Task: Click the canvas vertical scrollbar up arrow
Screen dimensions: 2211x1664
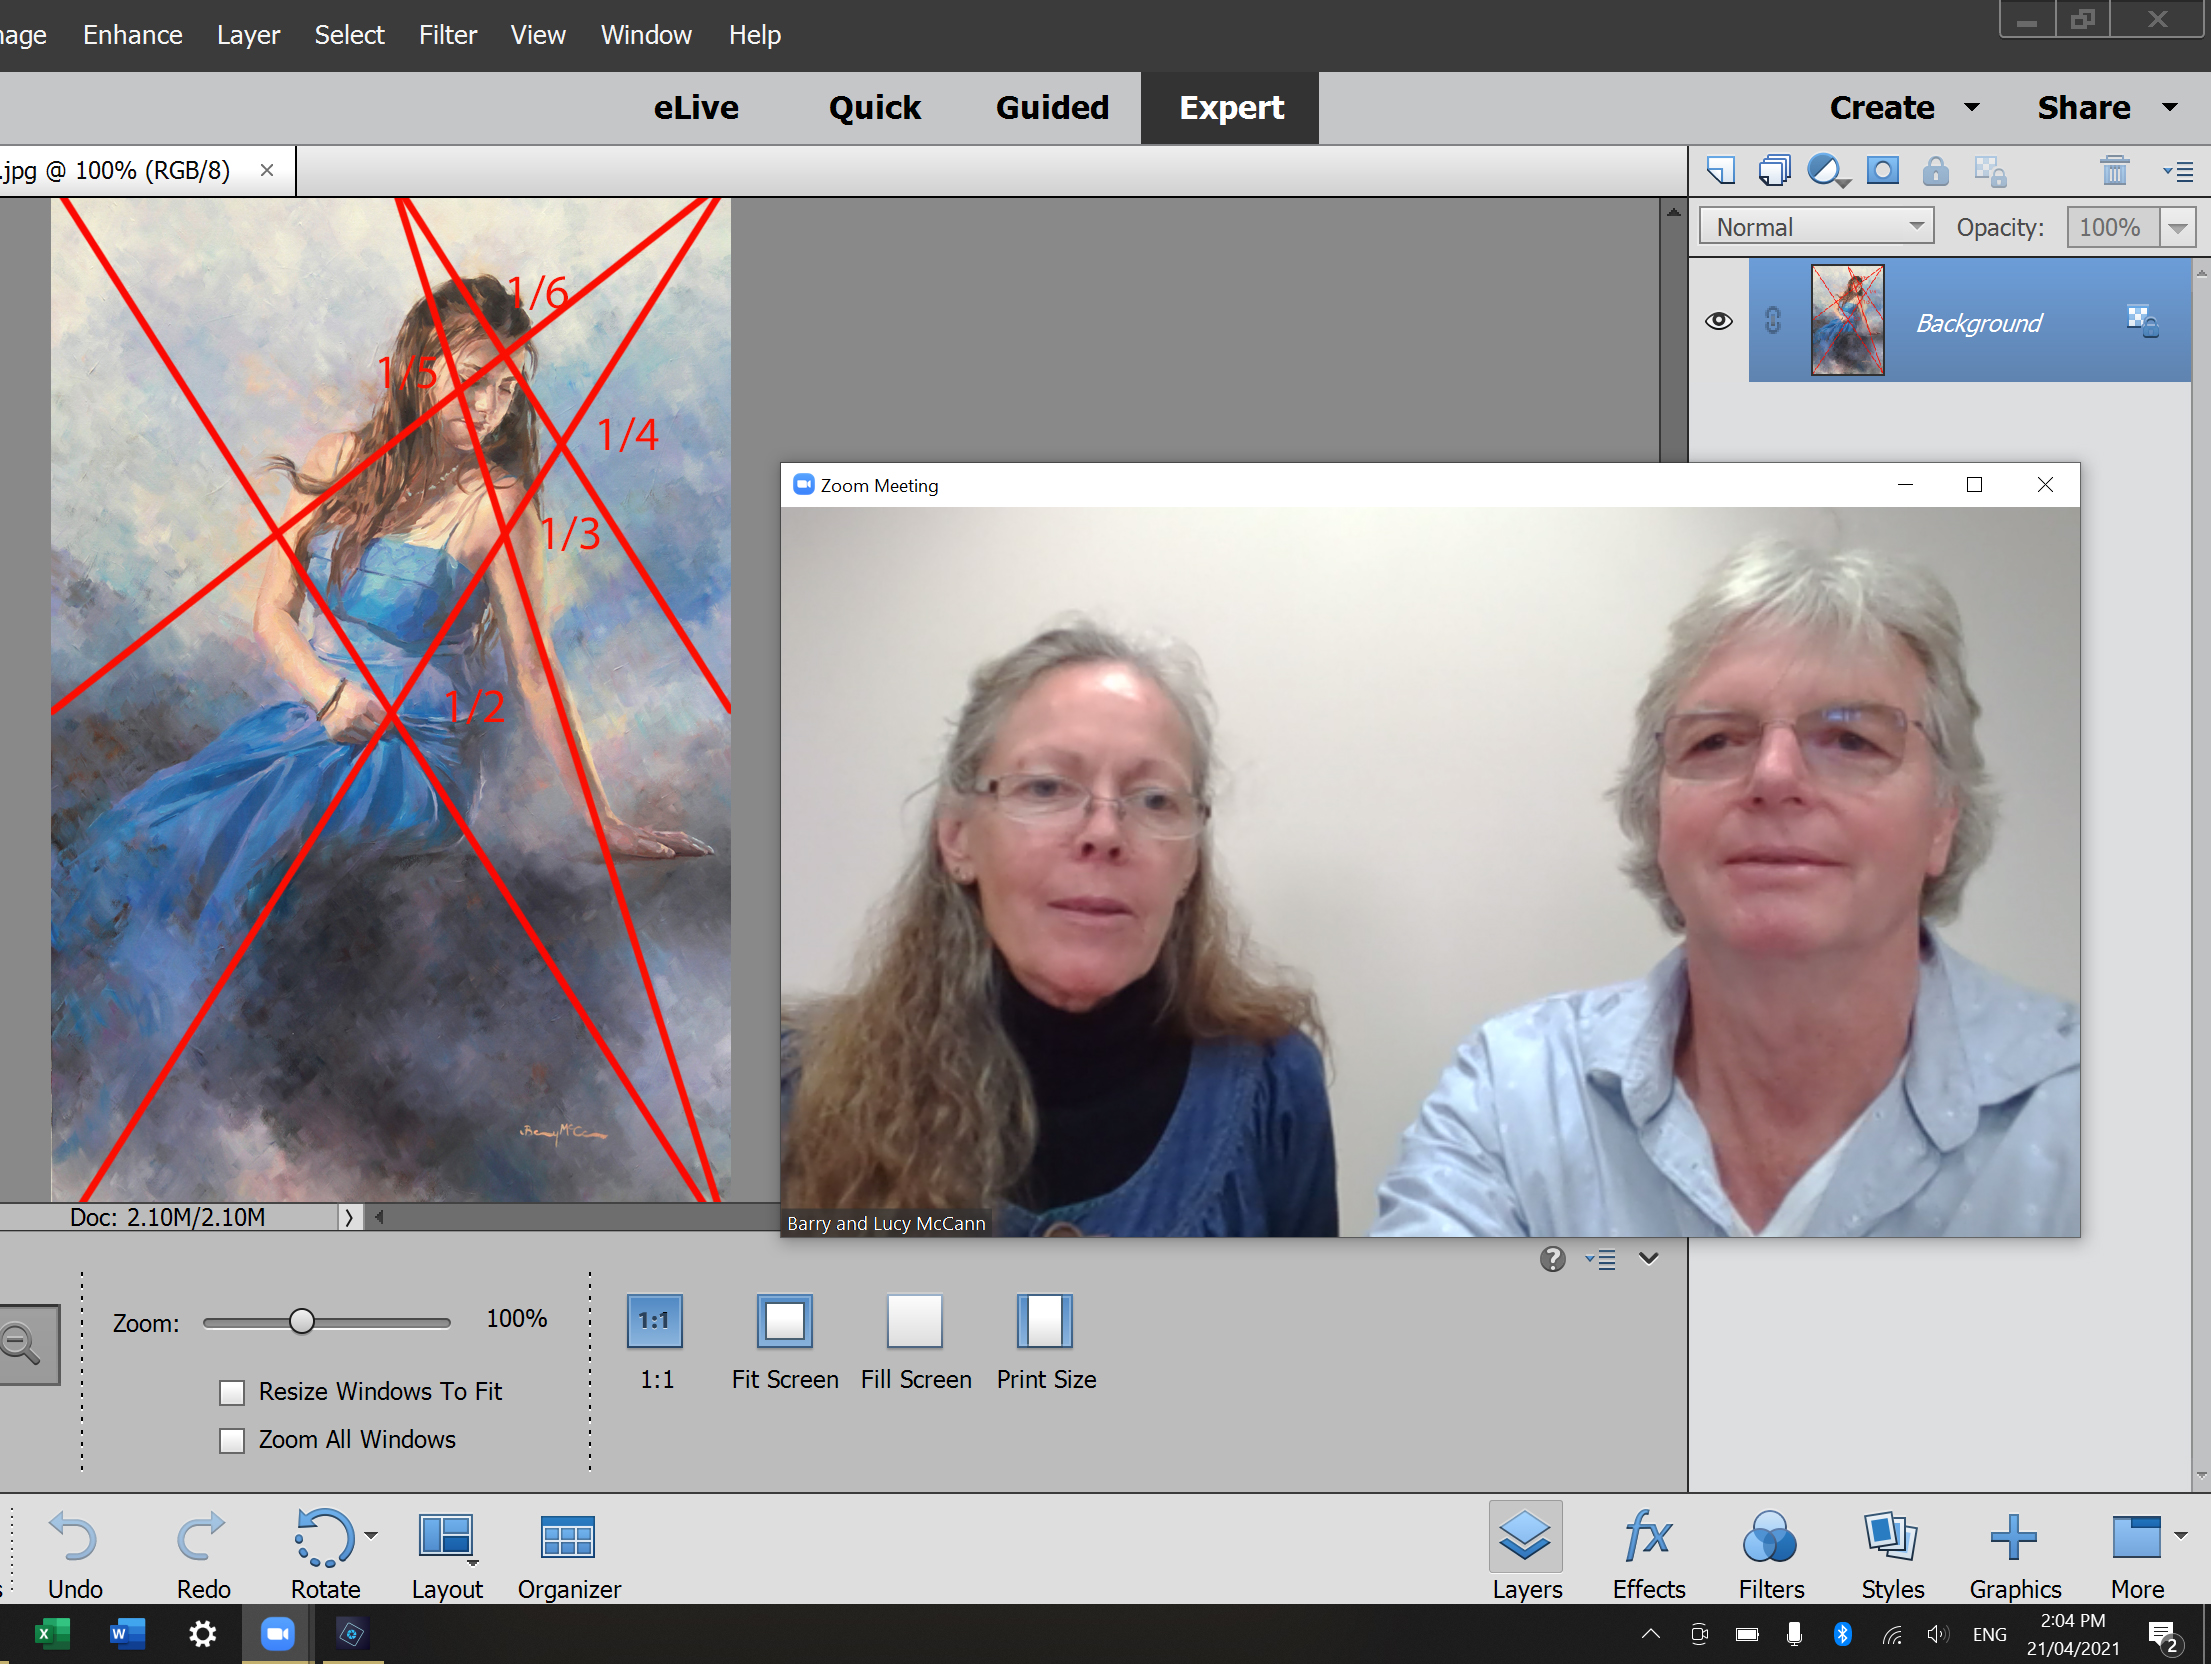Action: tap(1673, 213)
